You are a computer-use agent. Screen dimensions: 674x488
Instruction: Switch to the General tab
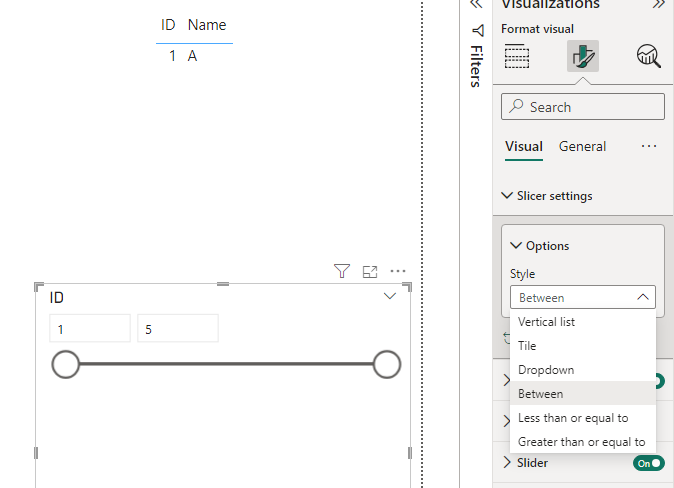pos(582,147)
